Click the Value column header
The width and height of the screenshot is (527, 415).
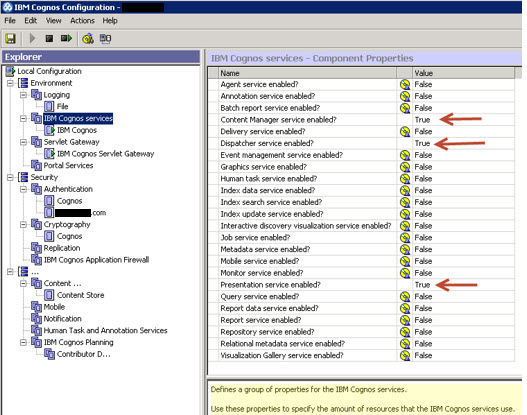(463, 73)
